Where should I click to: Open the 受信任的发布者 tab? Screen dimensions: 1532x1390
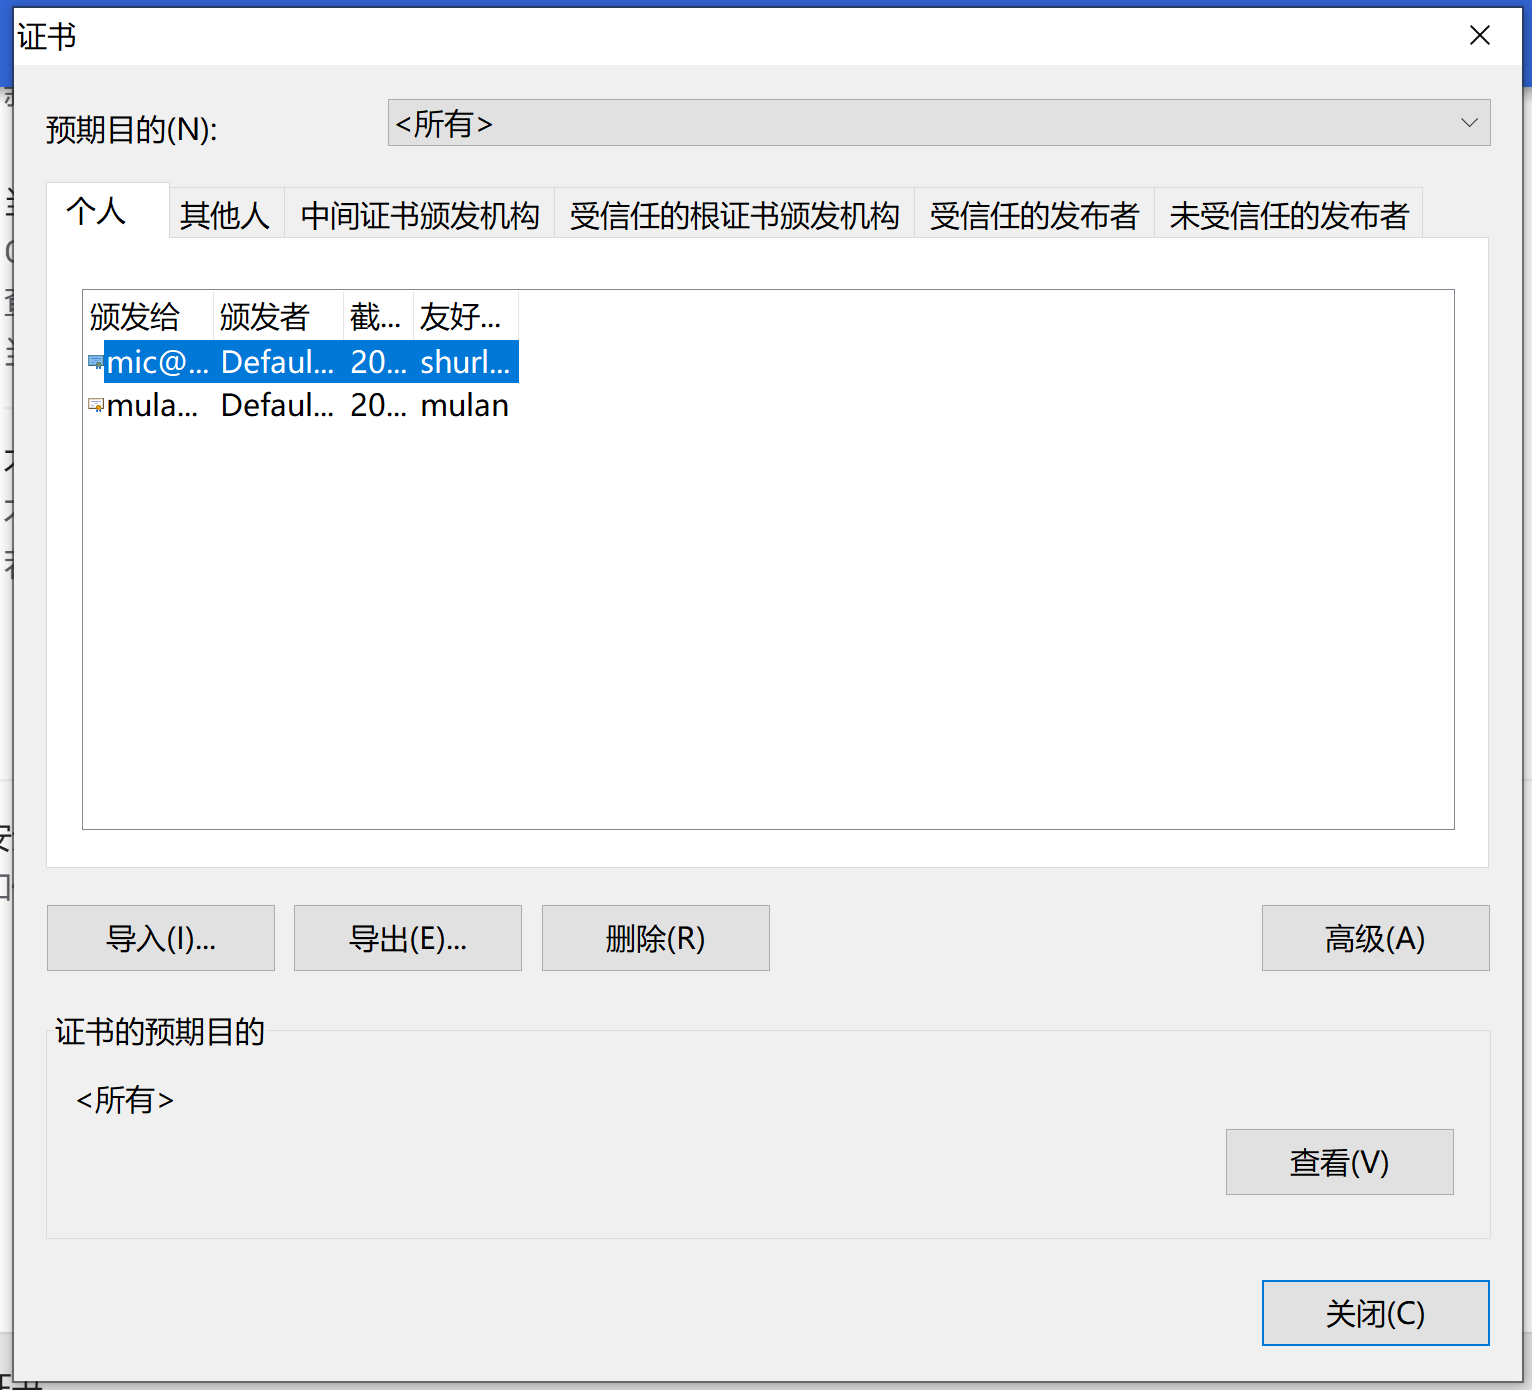coord(1034,214)
